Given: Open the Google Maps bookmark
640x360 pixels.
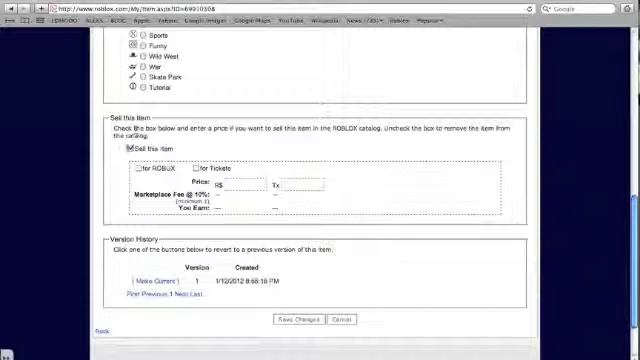Looking at the screenshot, I should coord(252,20).
